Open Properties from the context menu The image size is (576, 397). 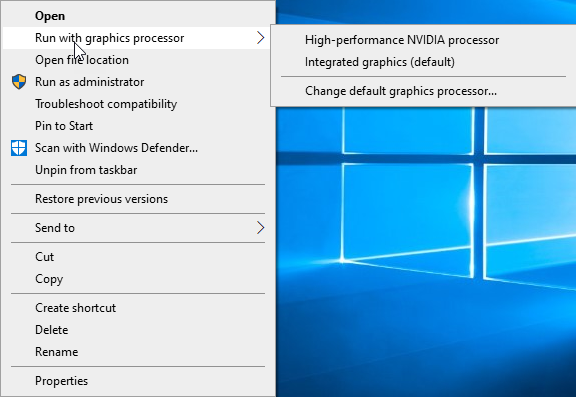point(138,381)
